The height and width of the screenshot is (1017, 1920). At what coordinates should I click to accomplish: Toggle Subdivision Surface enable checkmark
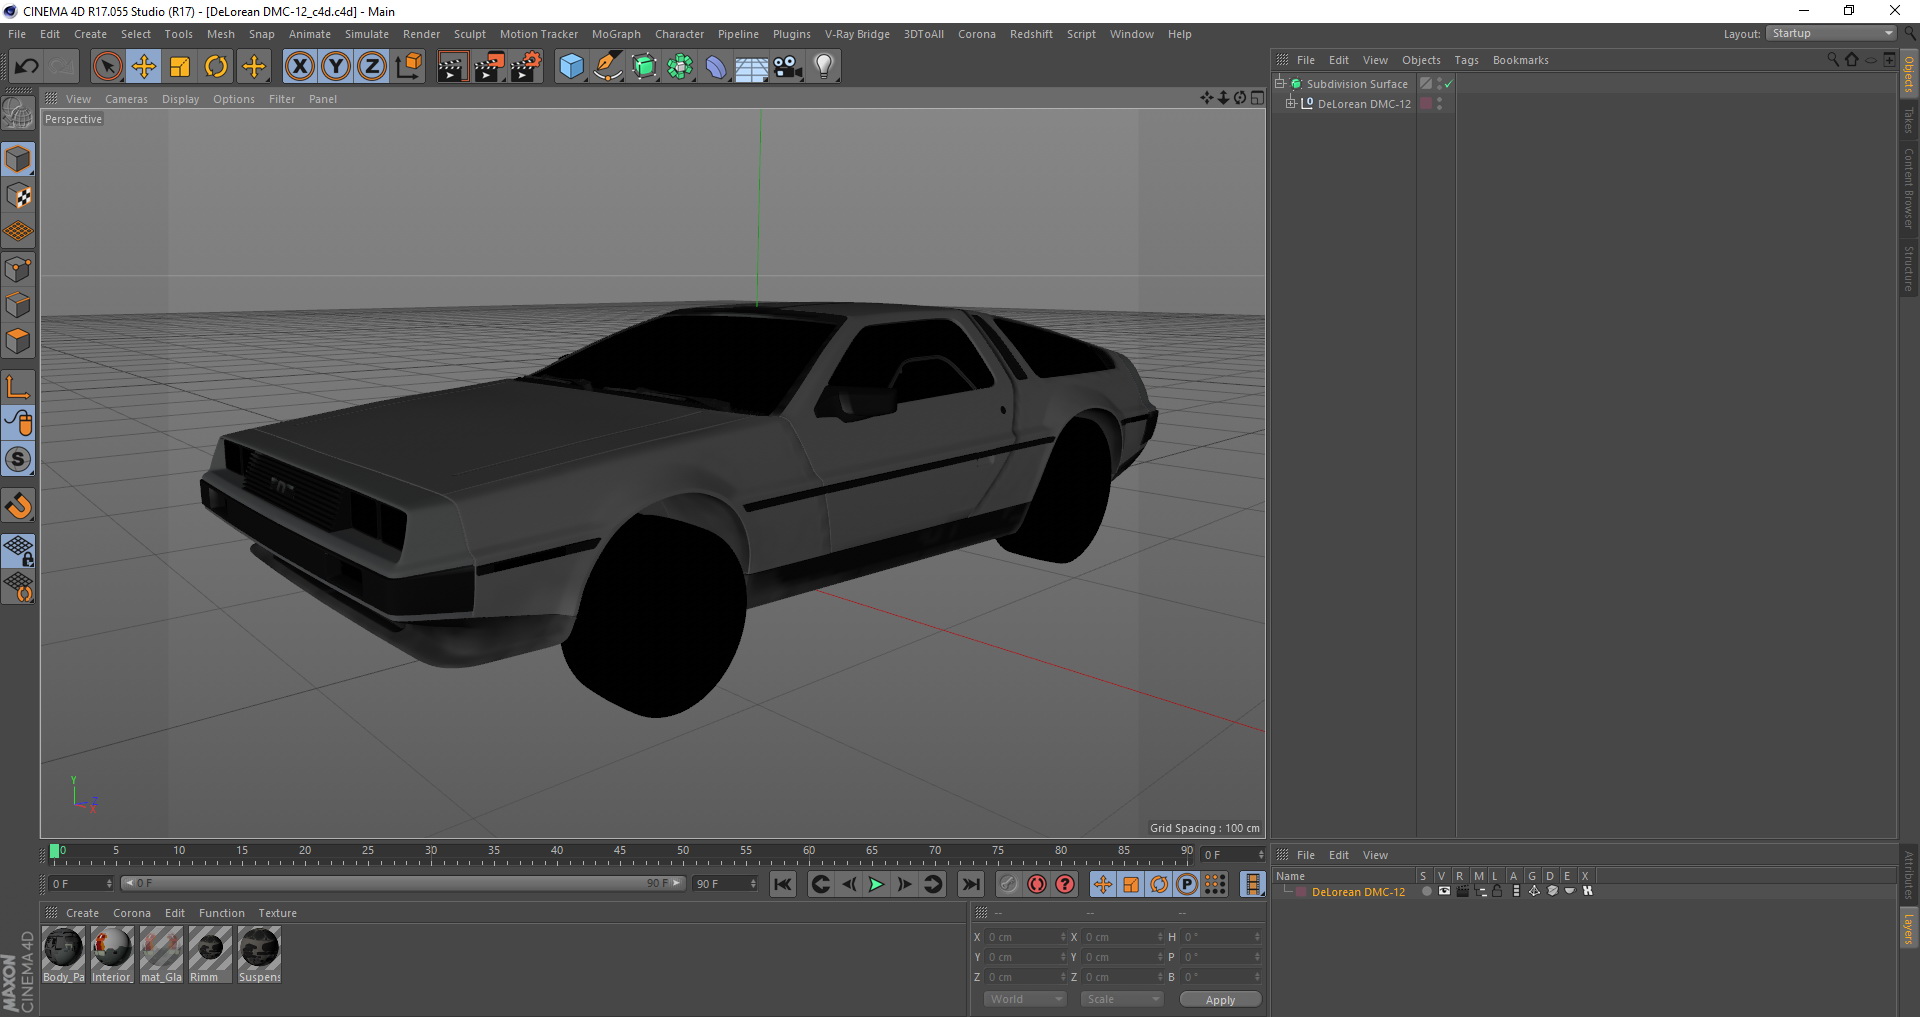[1448, 84]
